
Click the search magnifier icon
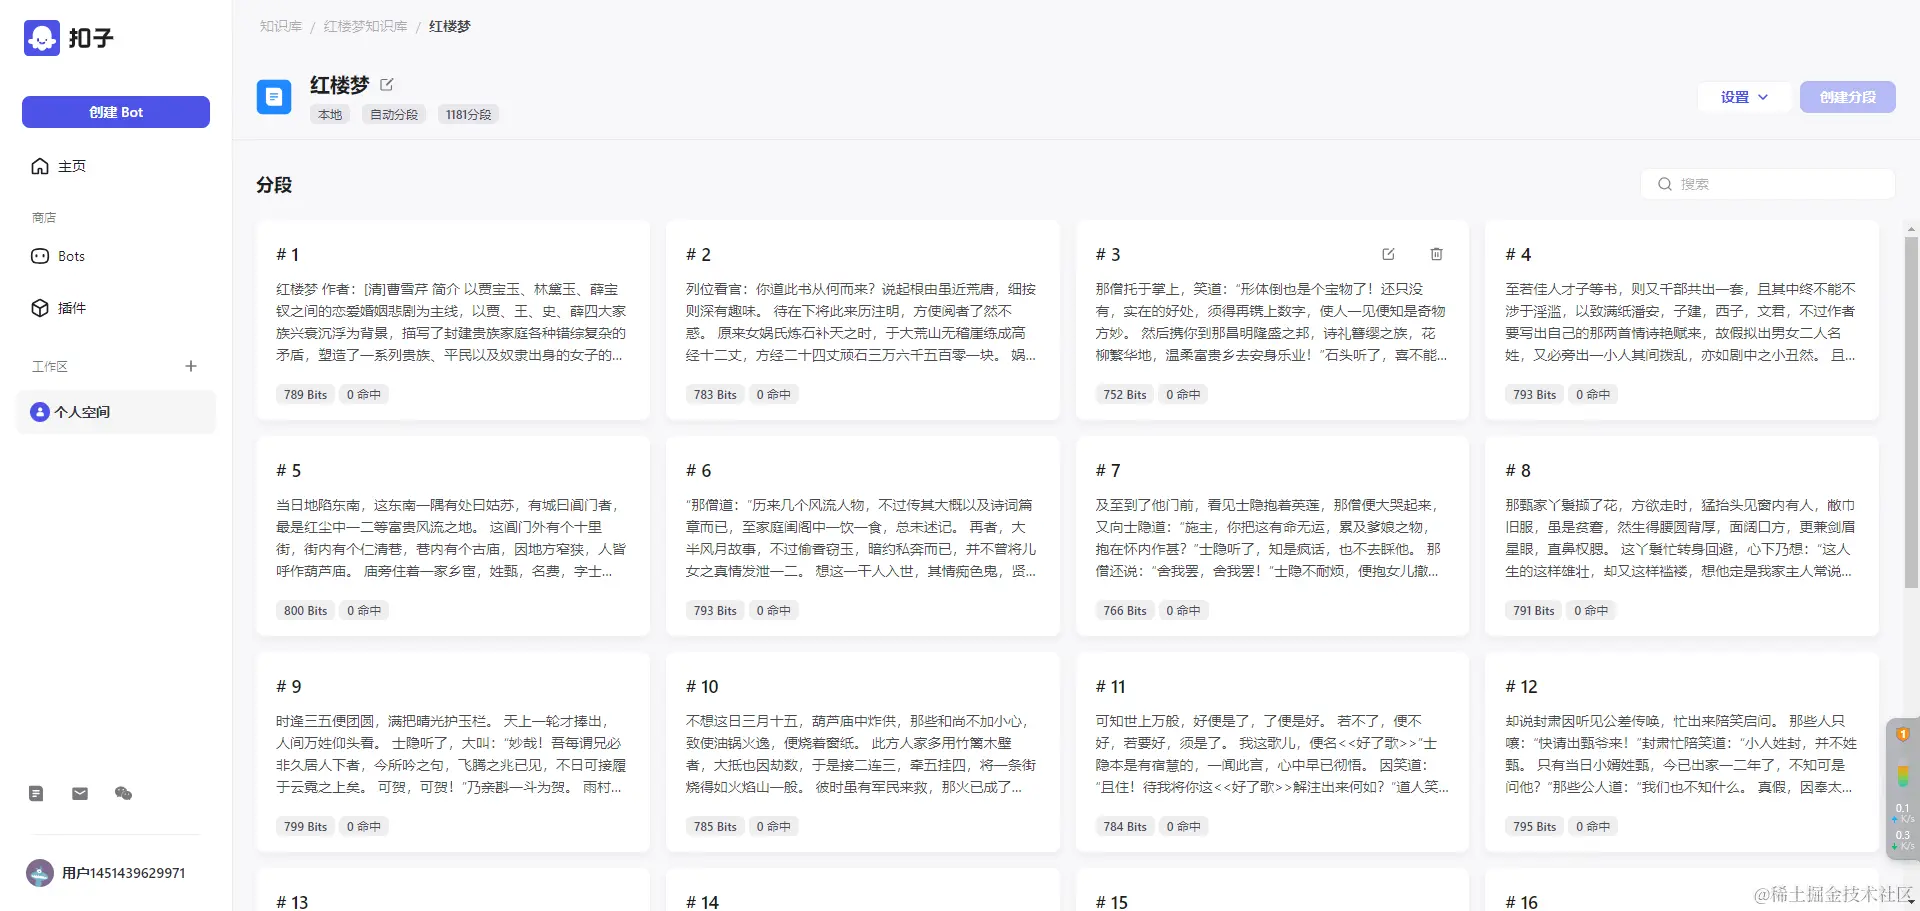tap(1665, 184)
